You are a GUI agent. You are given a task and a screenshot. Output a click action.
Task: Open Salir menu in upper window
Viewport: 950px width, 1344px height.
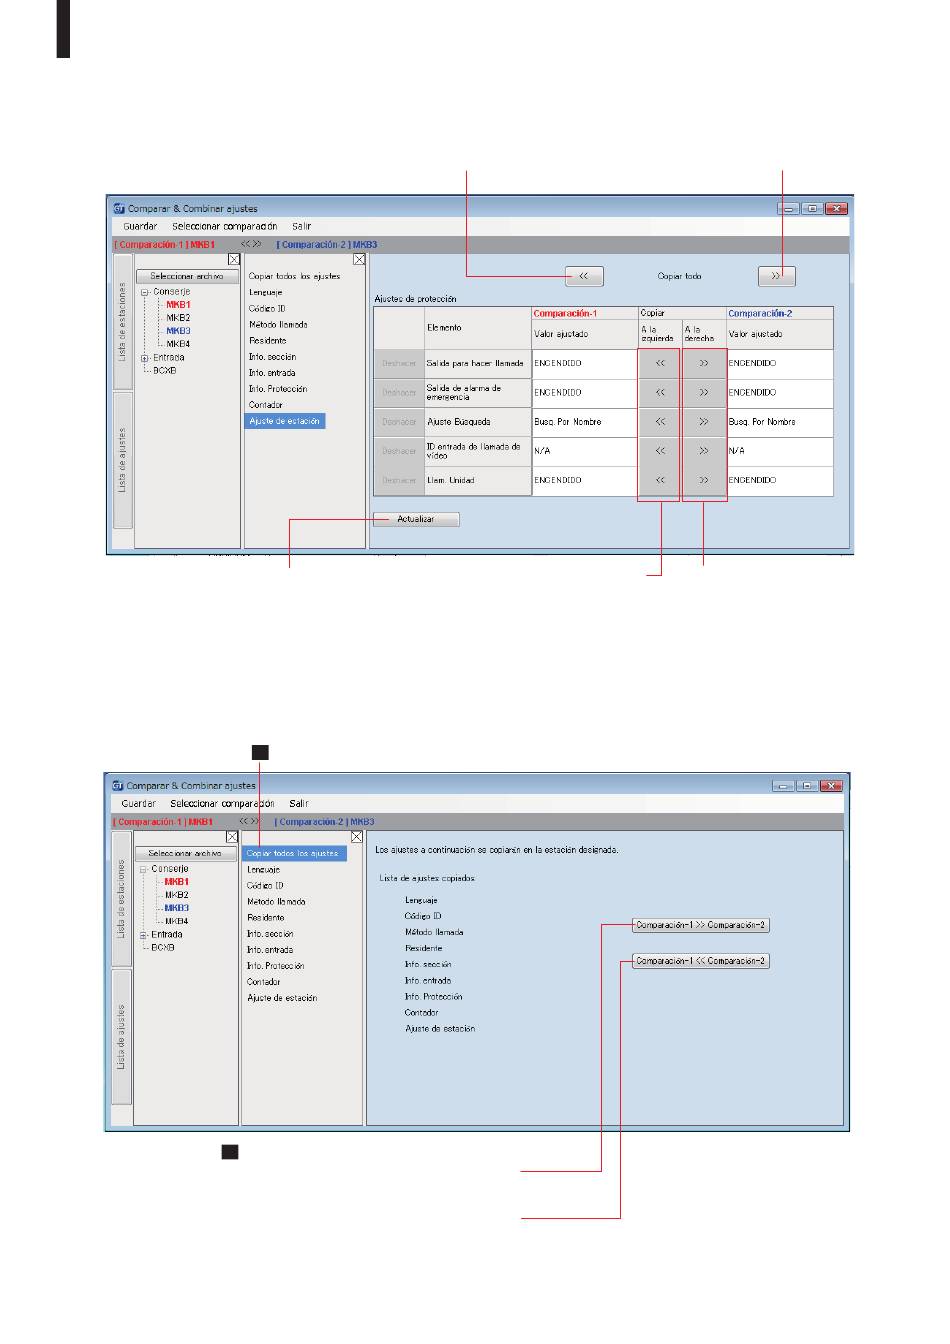coord(301,227)
